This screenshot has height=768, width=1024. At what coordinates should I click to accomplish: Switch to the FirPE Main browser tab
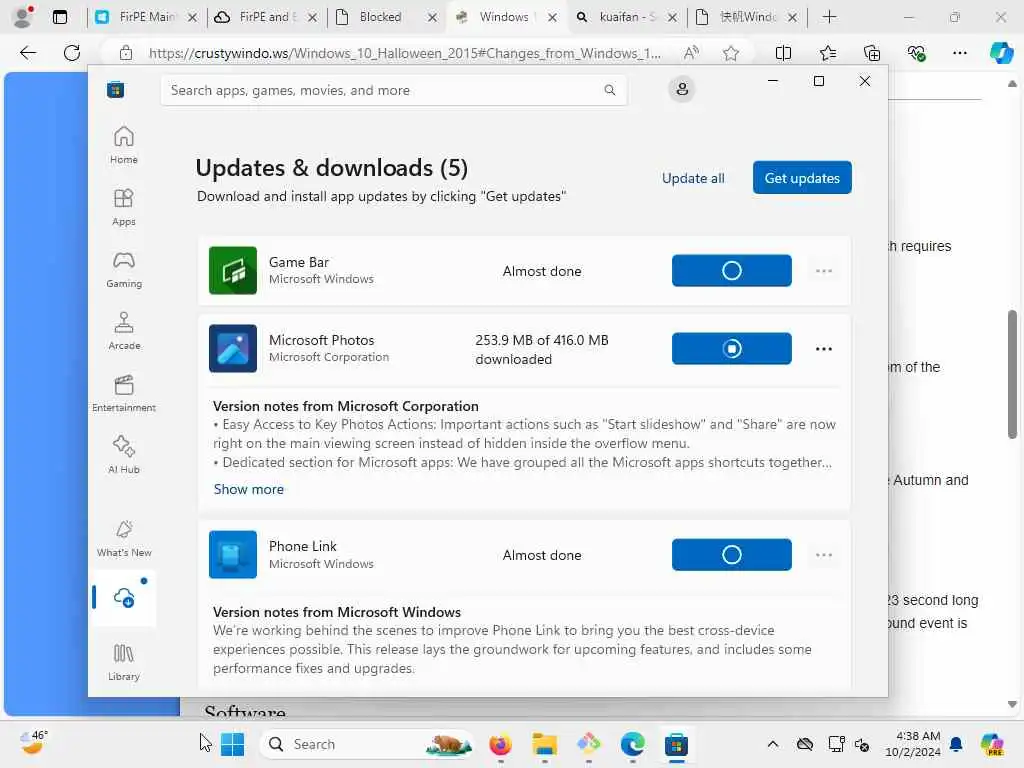tap(146, 17)
